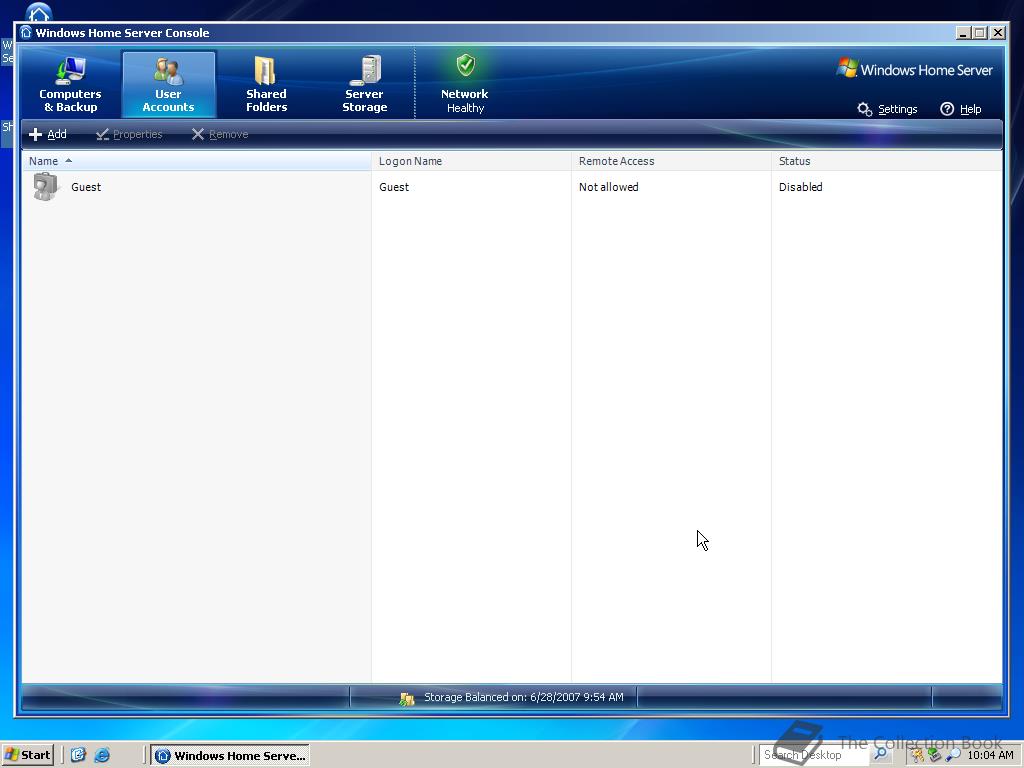Sort by the Remote Access column

671,161
